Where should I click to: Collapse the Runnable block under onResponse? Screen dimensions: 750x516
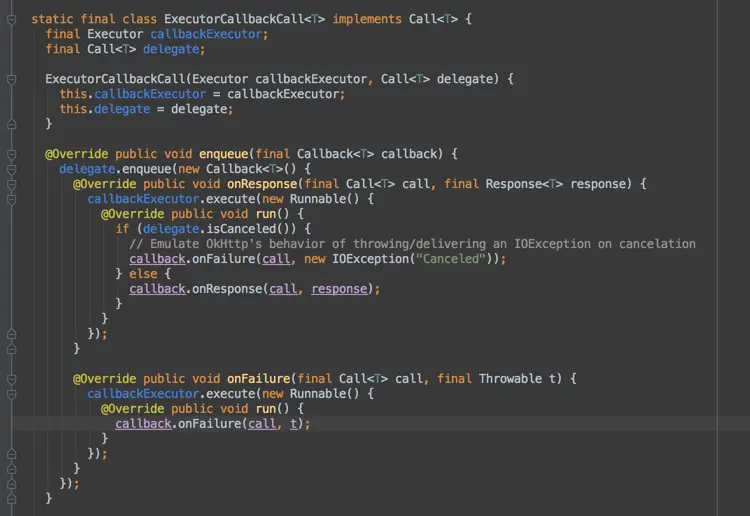coord(11,199)
